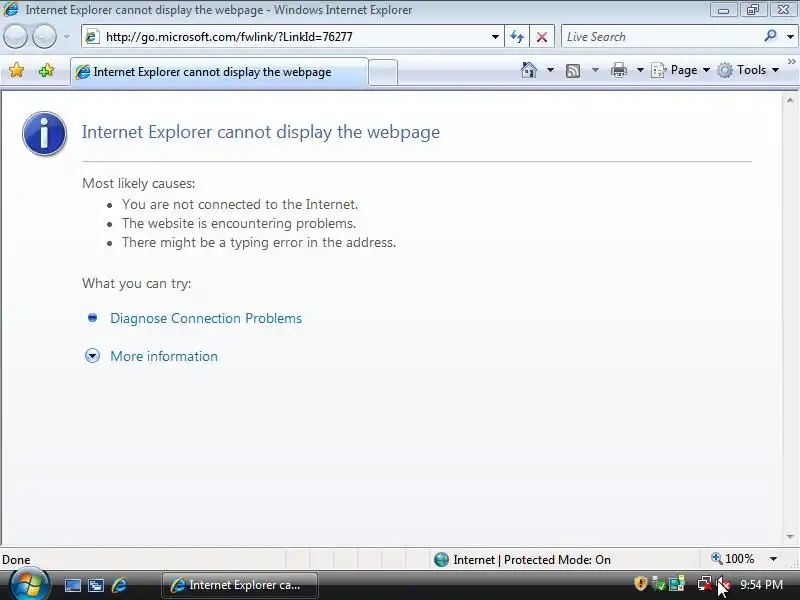Click the security shield tray icon
The image size is (800, 600).
click(x=640, y=584)
